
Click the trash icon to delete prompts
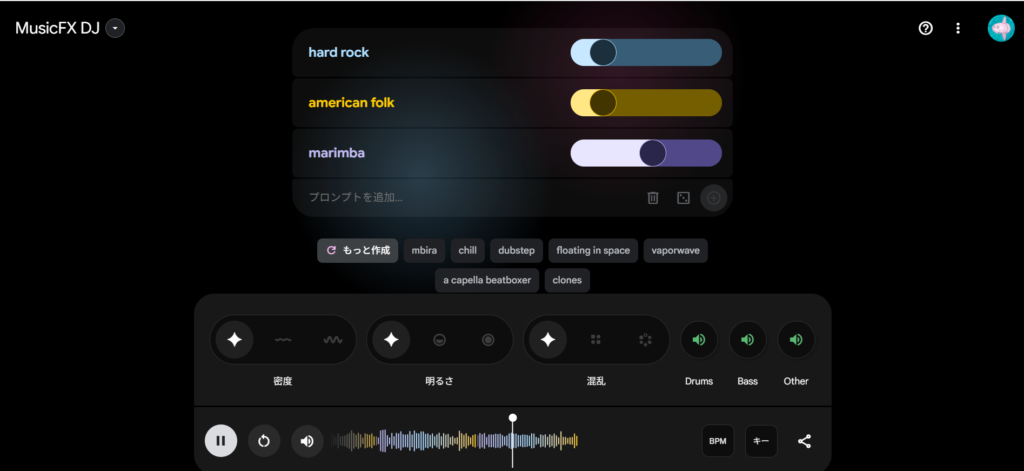tap(653, 198)
